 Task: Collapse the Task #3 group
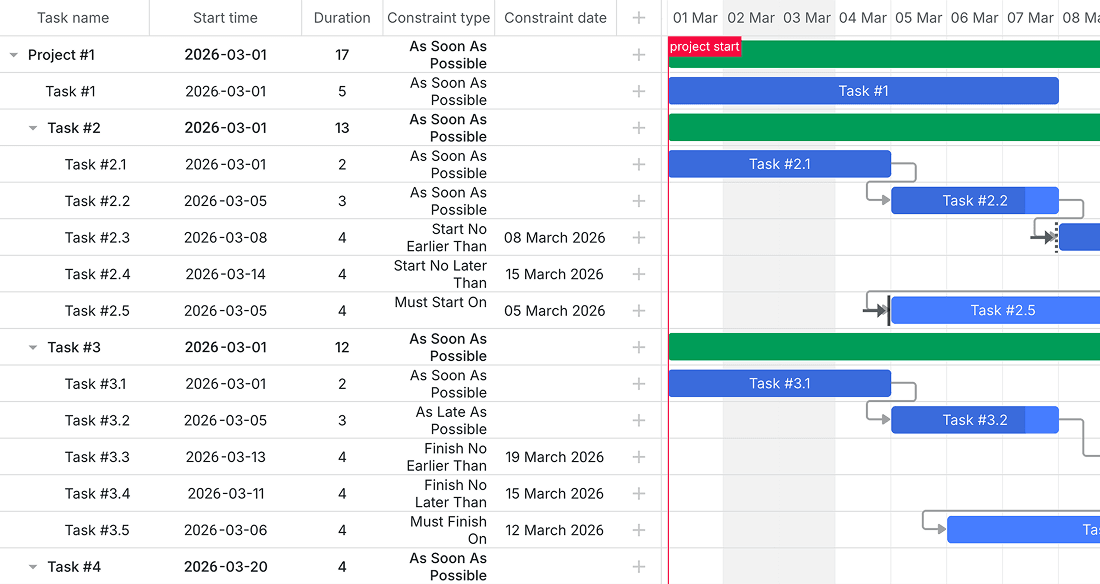coord(33,347)
